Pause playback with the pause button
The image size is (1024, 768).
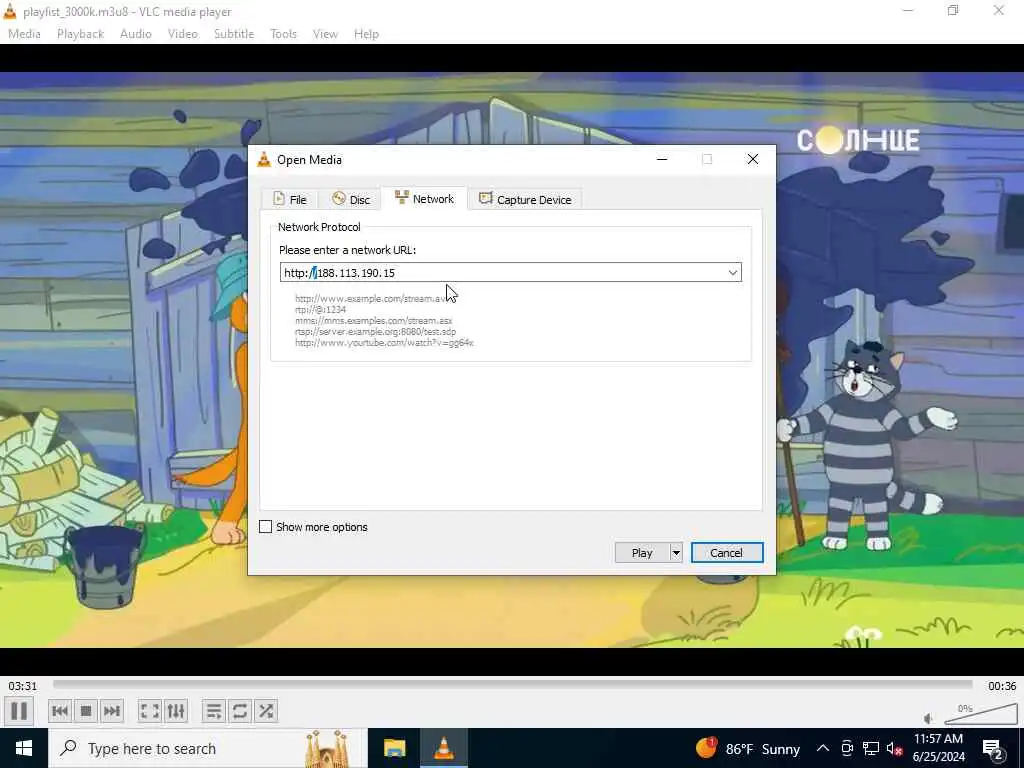click(x=19, y=711)
